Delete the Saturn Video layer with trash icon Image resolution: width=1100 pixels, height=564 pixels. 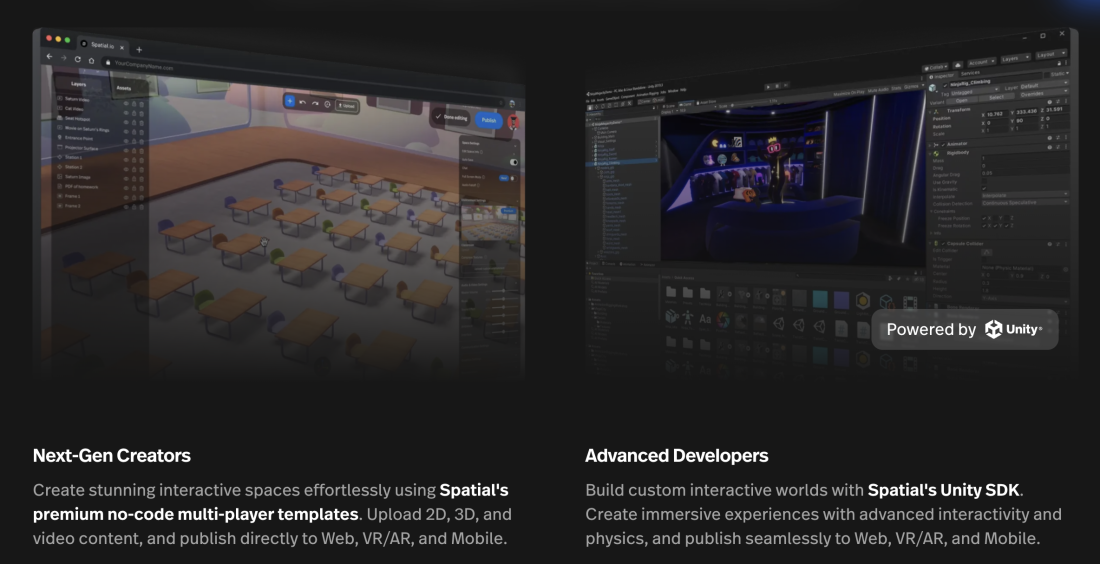coord(142,105)
